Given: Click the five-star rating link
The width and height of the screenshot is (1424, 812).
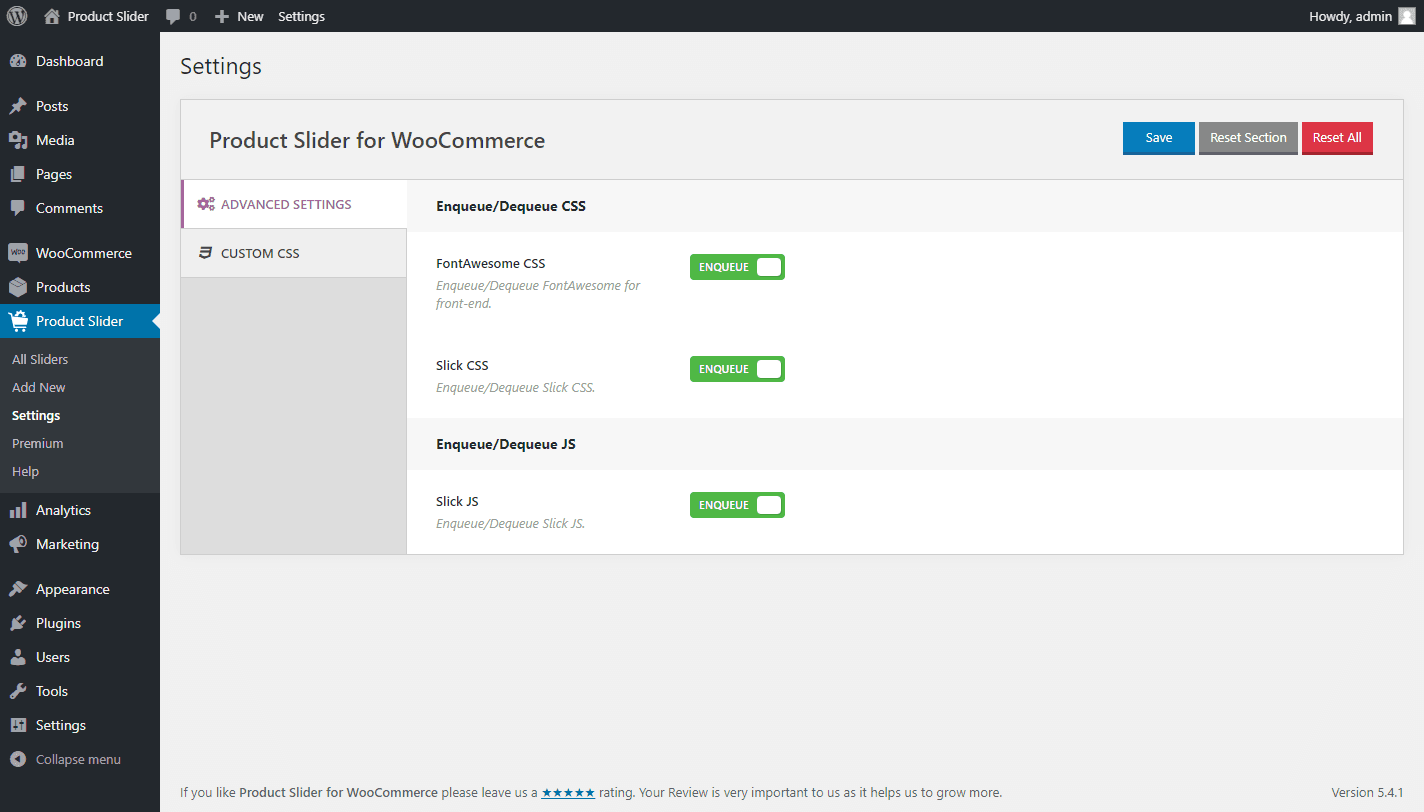Looking at the screenshot, I should pos(568,792).
